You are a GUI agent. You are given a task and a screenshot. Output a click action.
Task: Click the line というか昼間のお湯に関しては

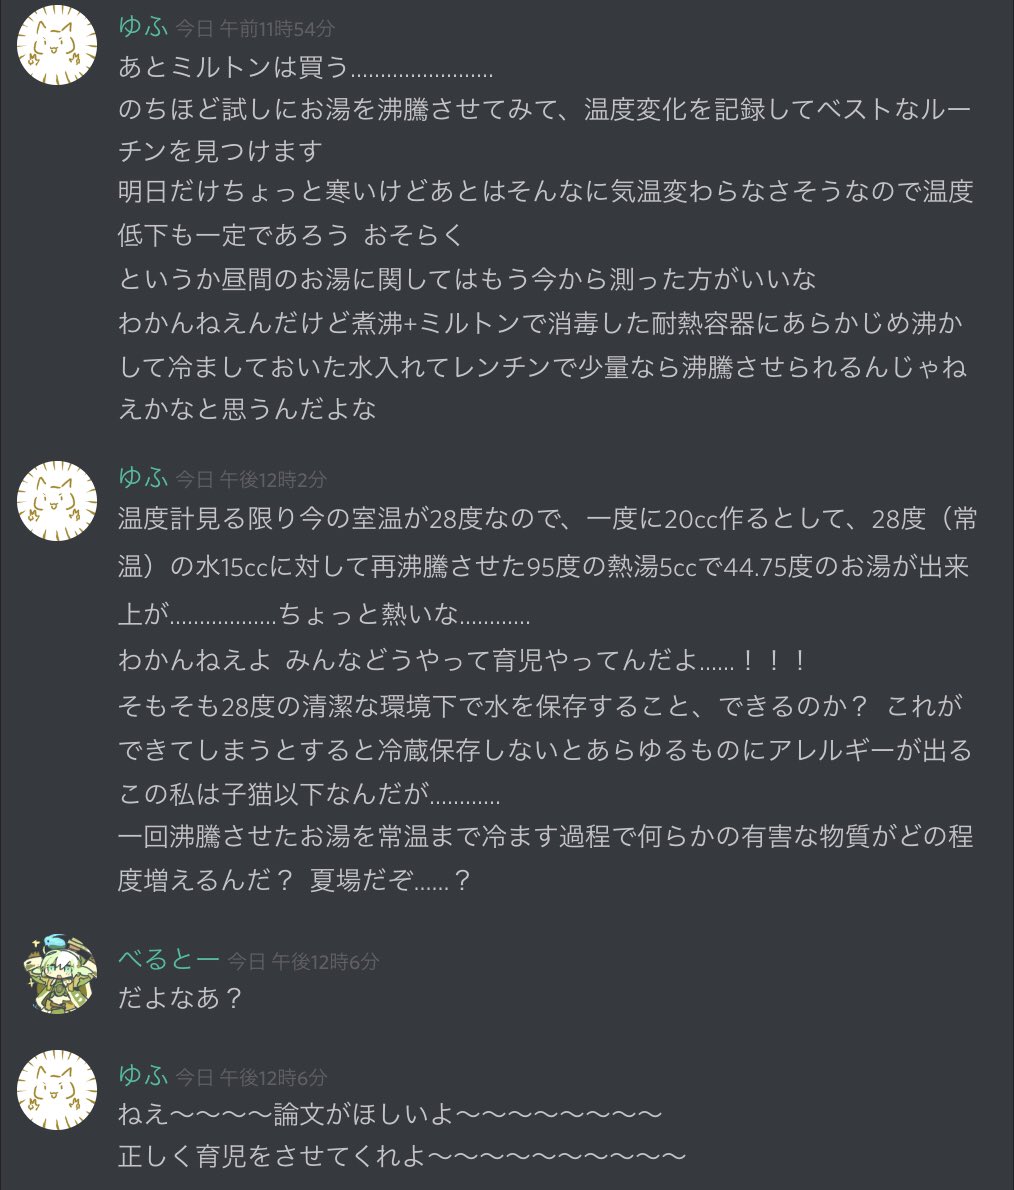coord(467,279)
